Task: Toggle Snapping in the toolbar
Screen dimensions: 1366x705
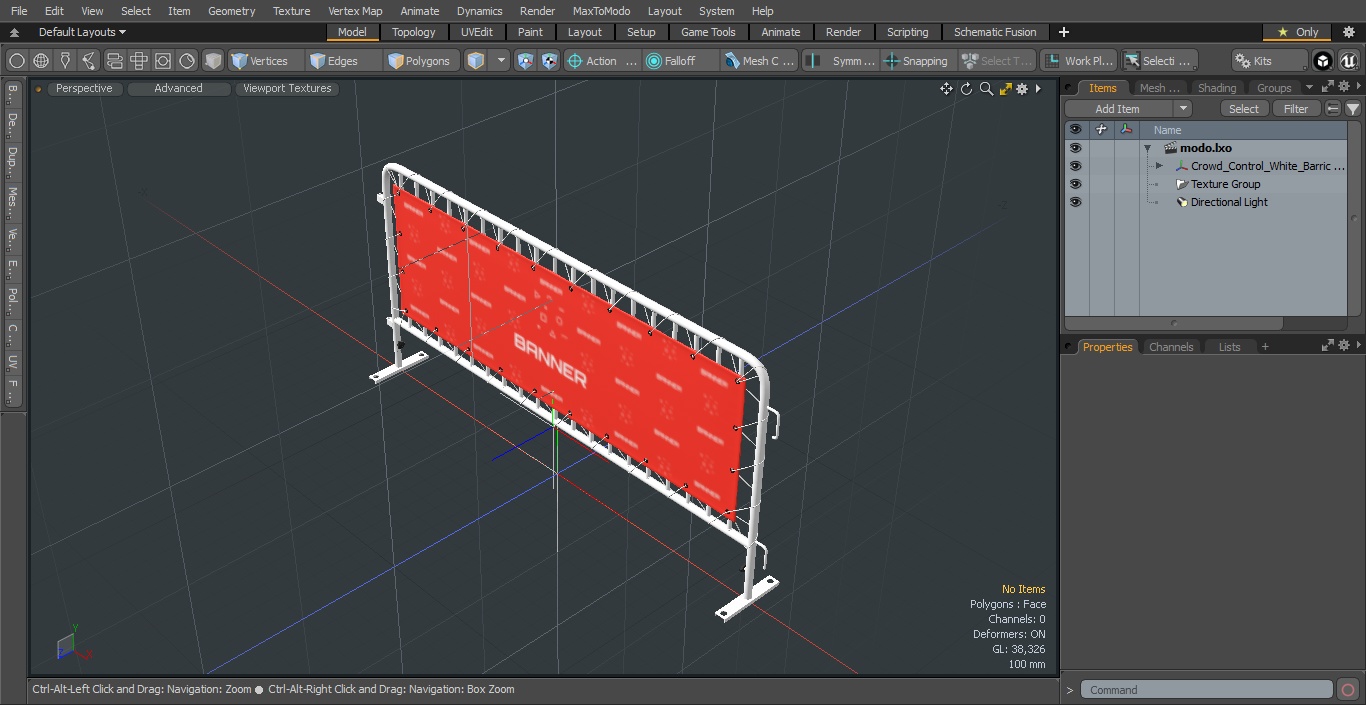Action: (x=916, y=61)
